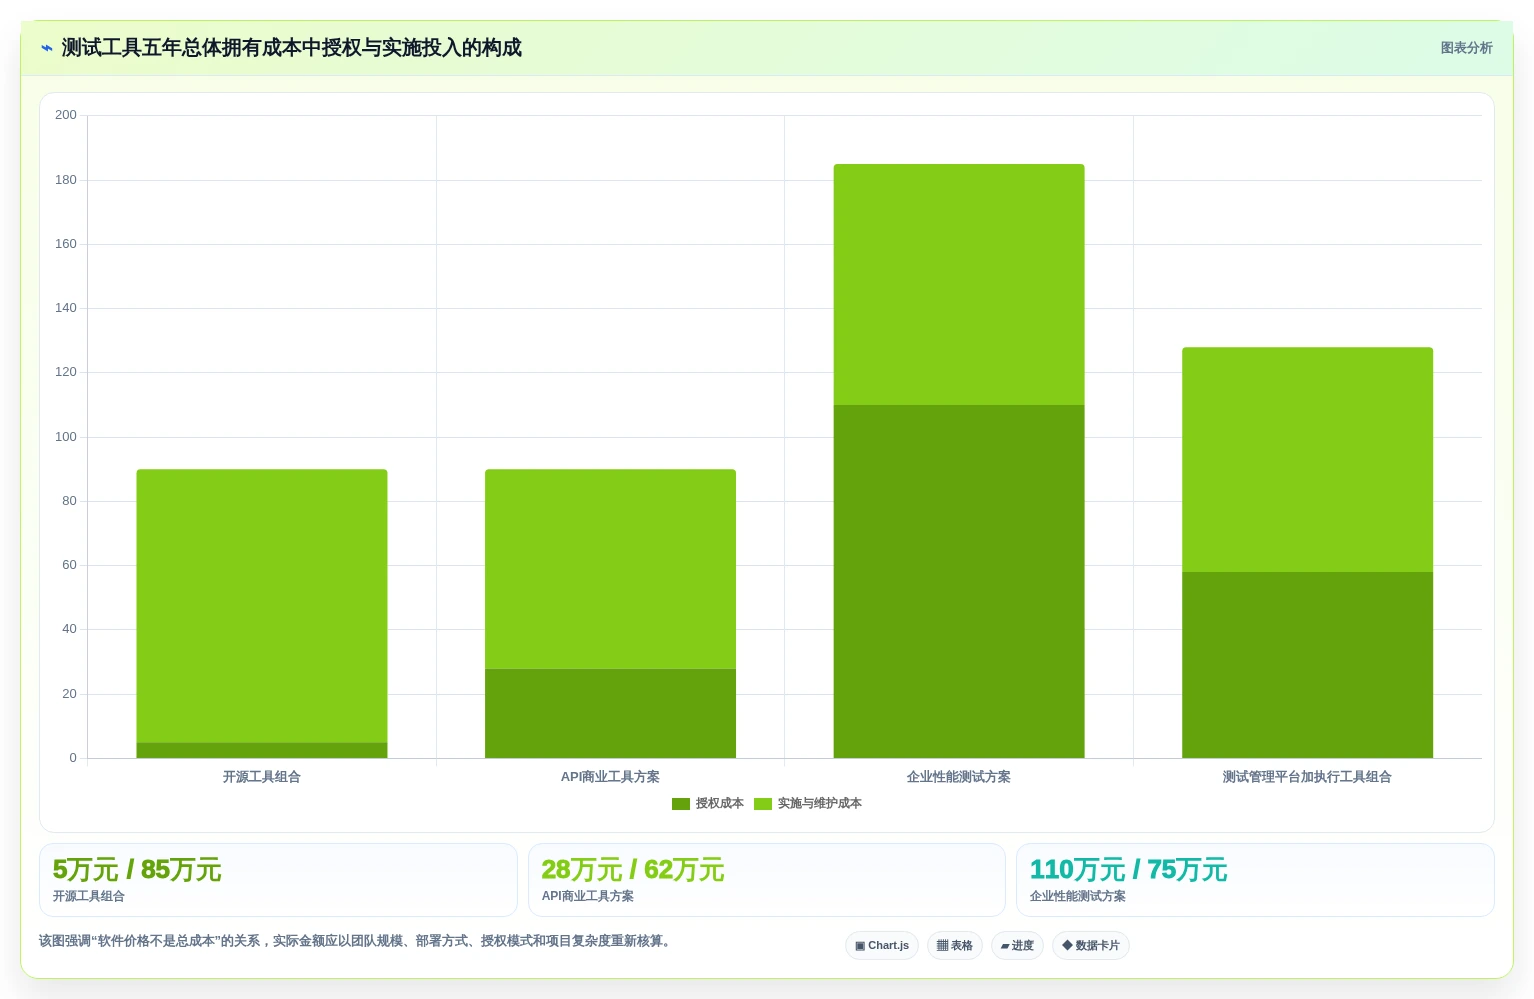Click the y-axis value 200
Screen dimensions: 1534x999
(x=66, y=115)
